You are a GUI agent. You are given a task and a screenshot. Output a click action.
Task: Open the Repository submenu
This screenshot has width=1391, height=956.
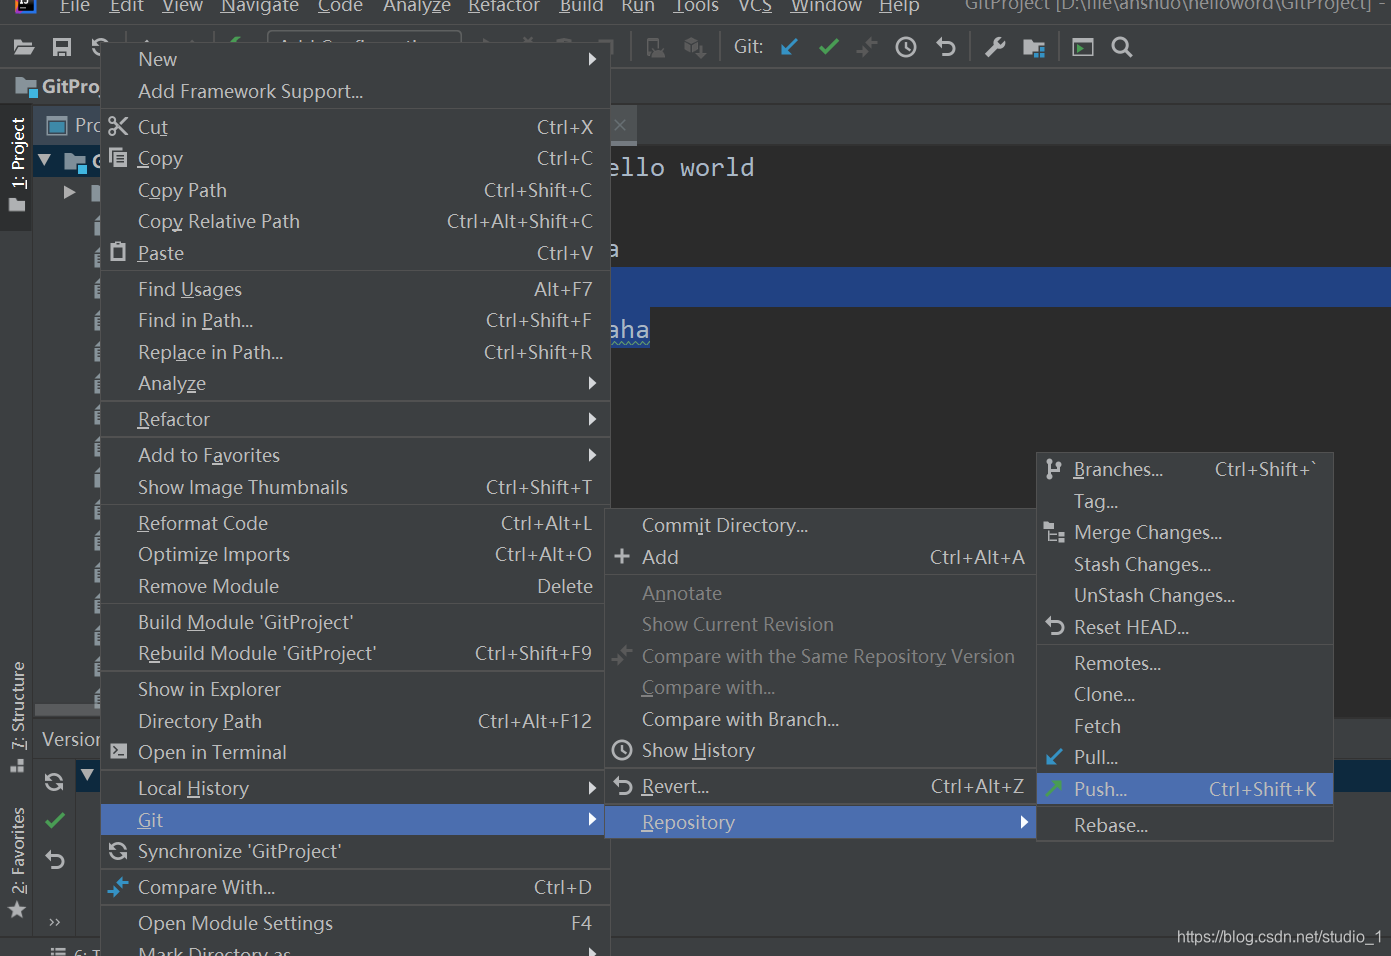[x=820, y=822]
